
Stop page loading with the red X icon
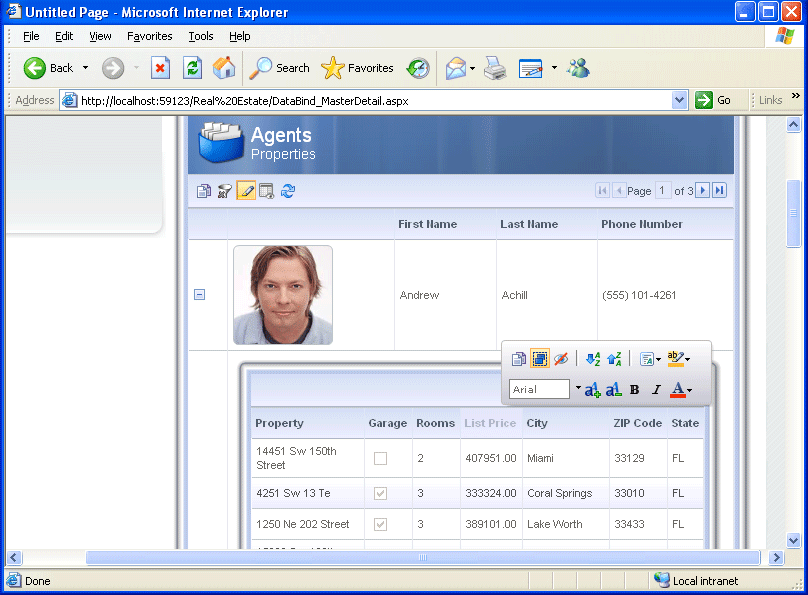point(160,68)
